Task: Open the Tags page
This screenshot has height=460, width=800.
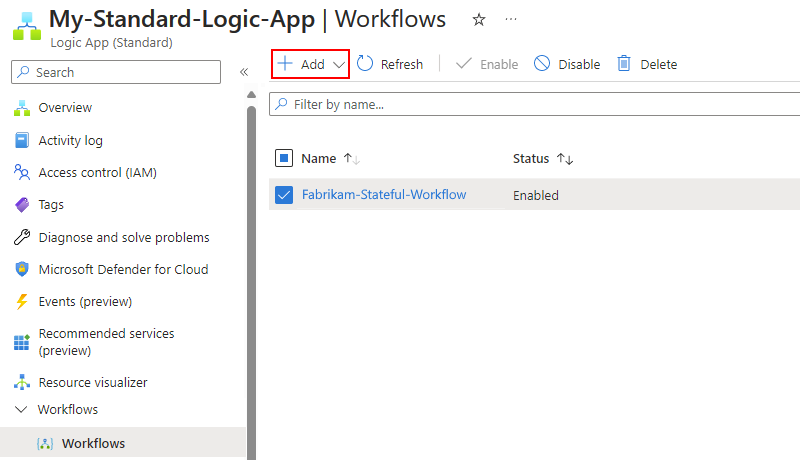Action: (x=51, y=205)
